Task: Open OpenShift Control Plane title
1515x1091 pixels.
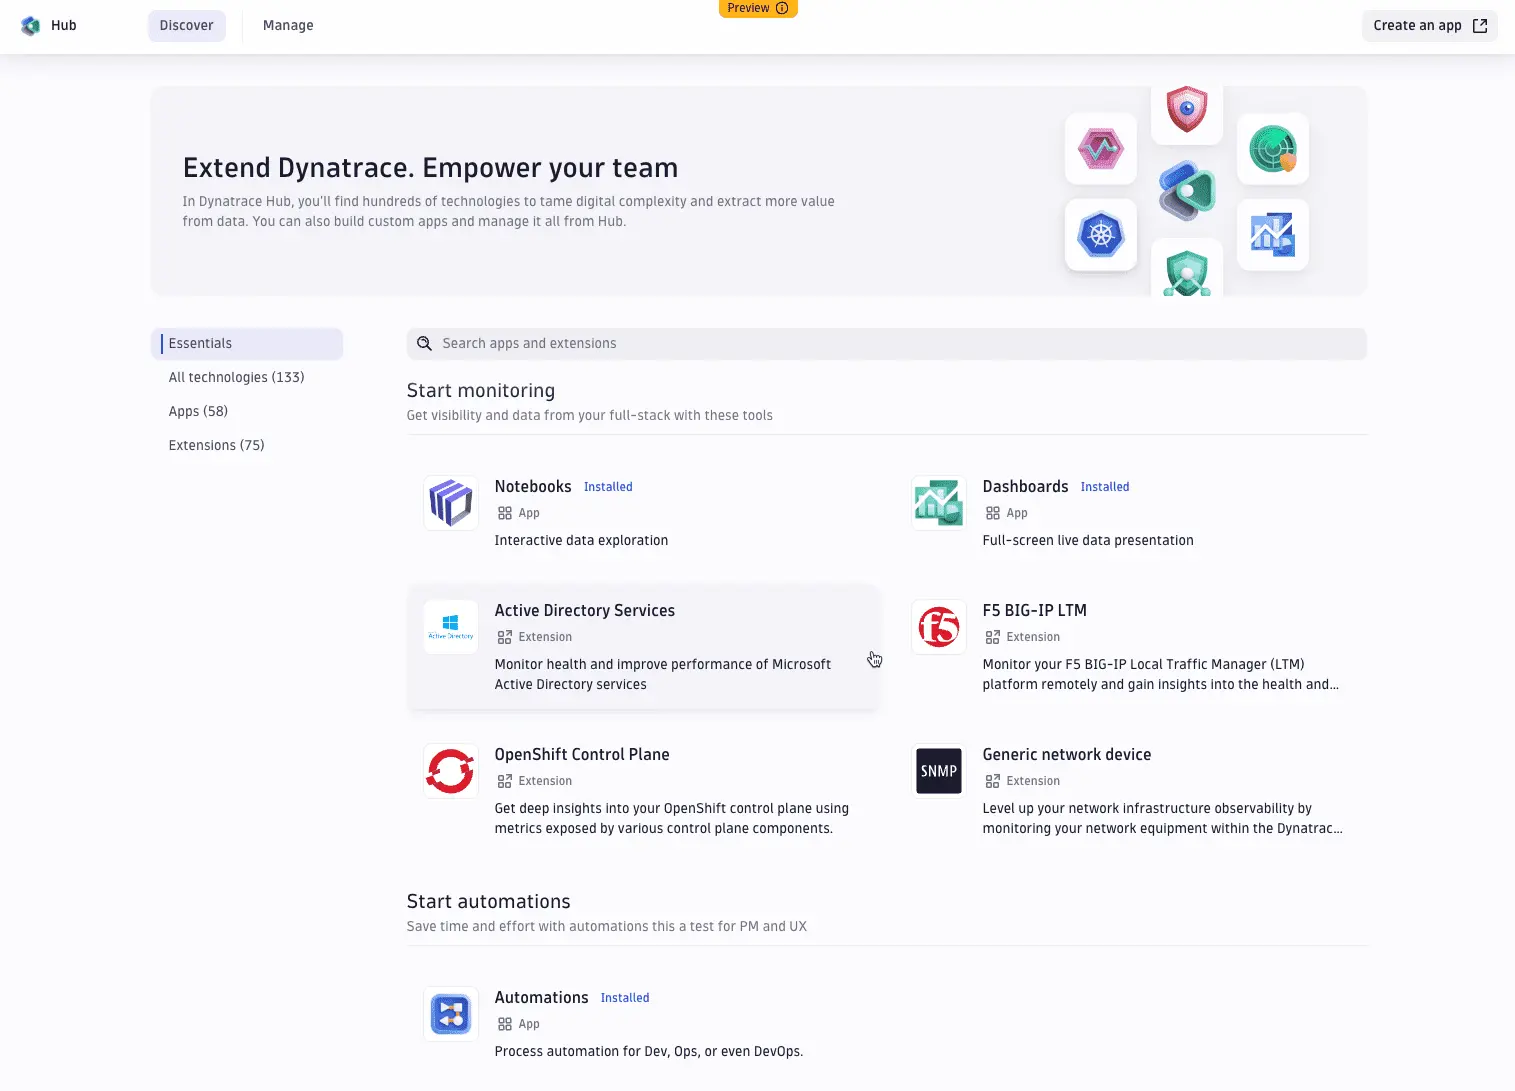Action: (582, 754)
